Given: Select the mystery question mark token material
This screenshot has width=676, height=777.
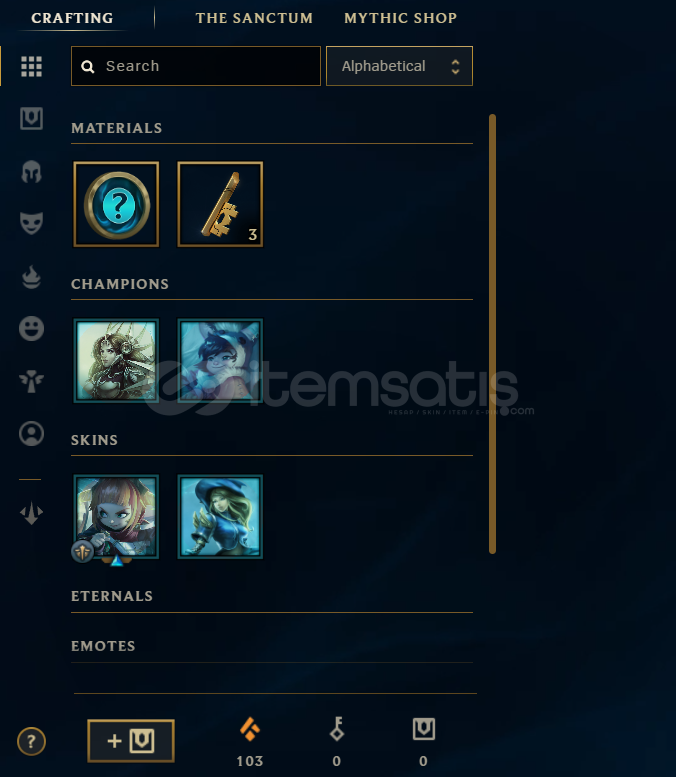Looking at the screenshot, I should pyautogui.click(x=116, y=204).
